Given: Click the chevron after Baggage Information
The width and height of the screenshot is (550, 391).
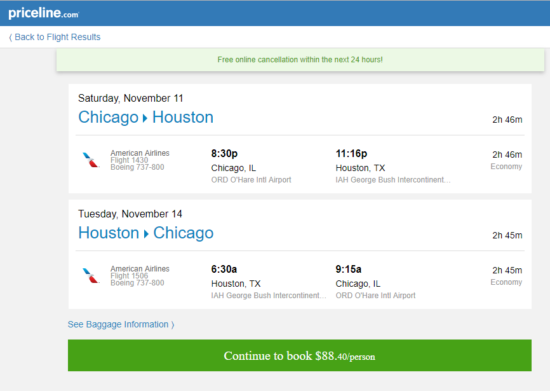Looking at the screenshot, I should click(173, 325).
